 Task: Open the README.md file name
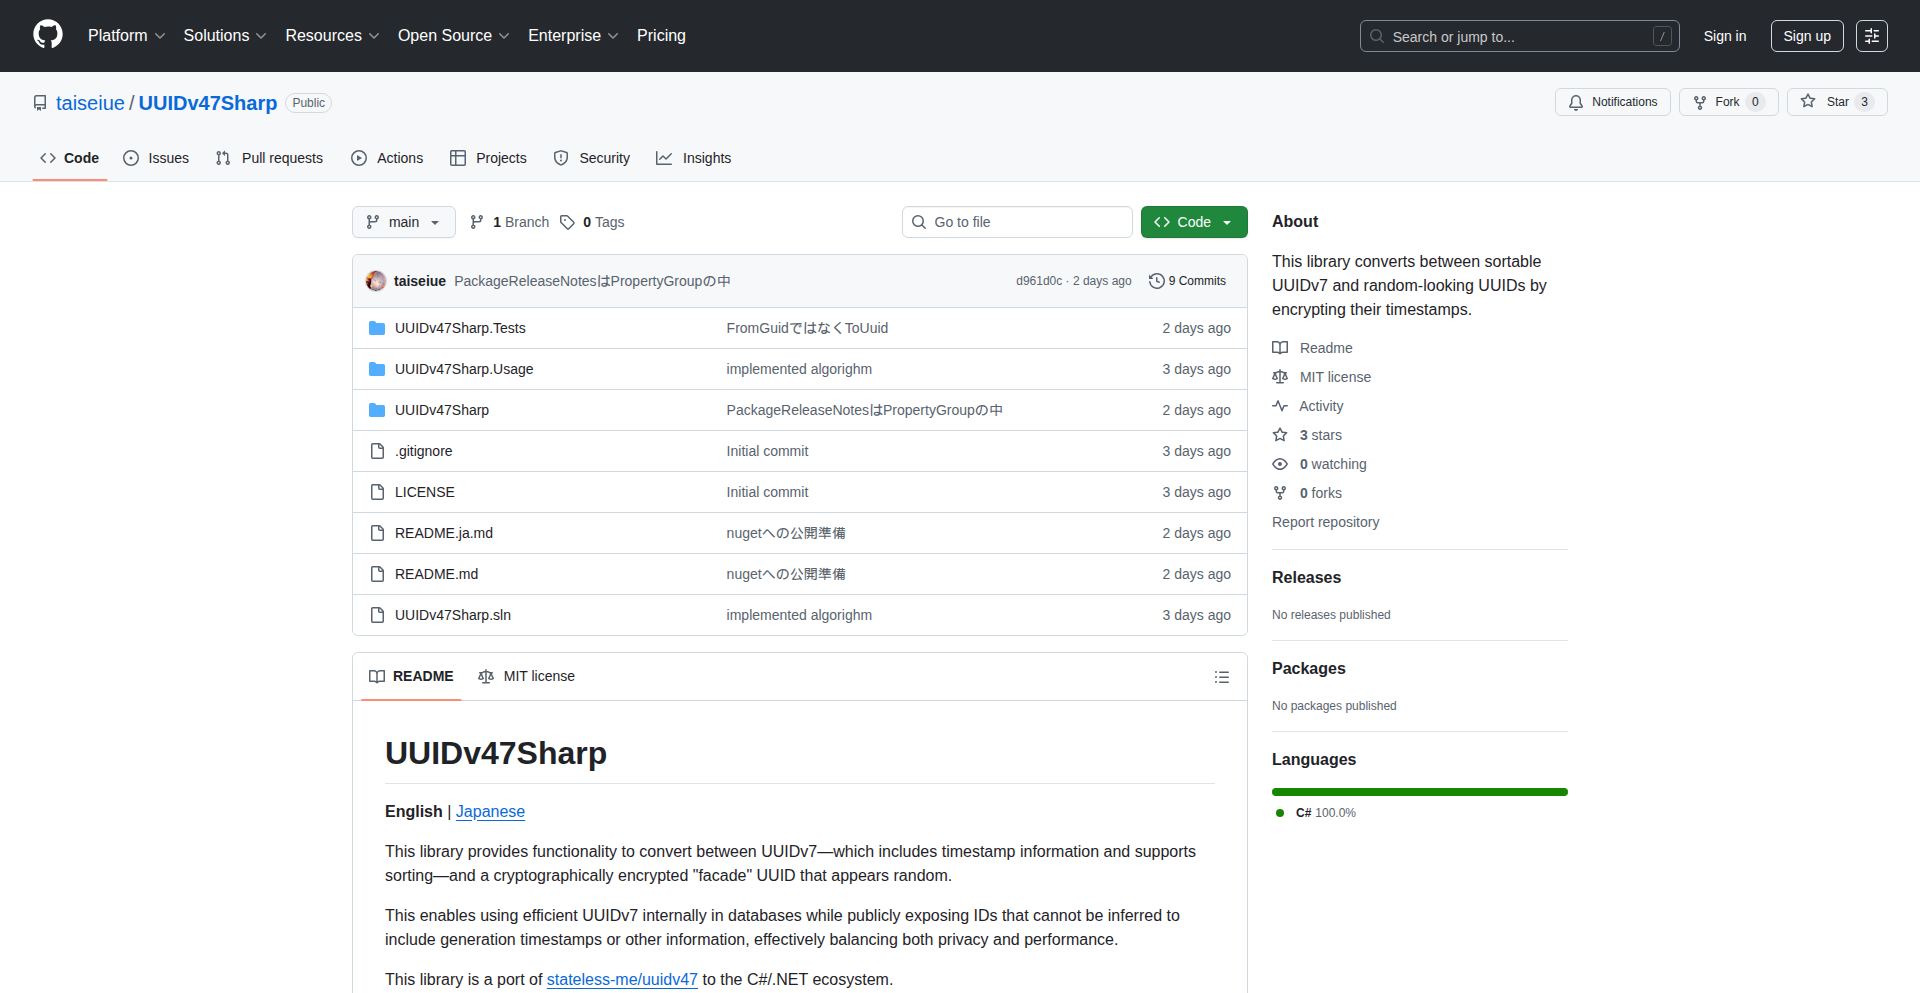click(x=436, y=574)
